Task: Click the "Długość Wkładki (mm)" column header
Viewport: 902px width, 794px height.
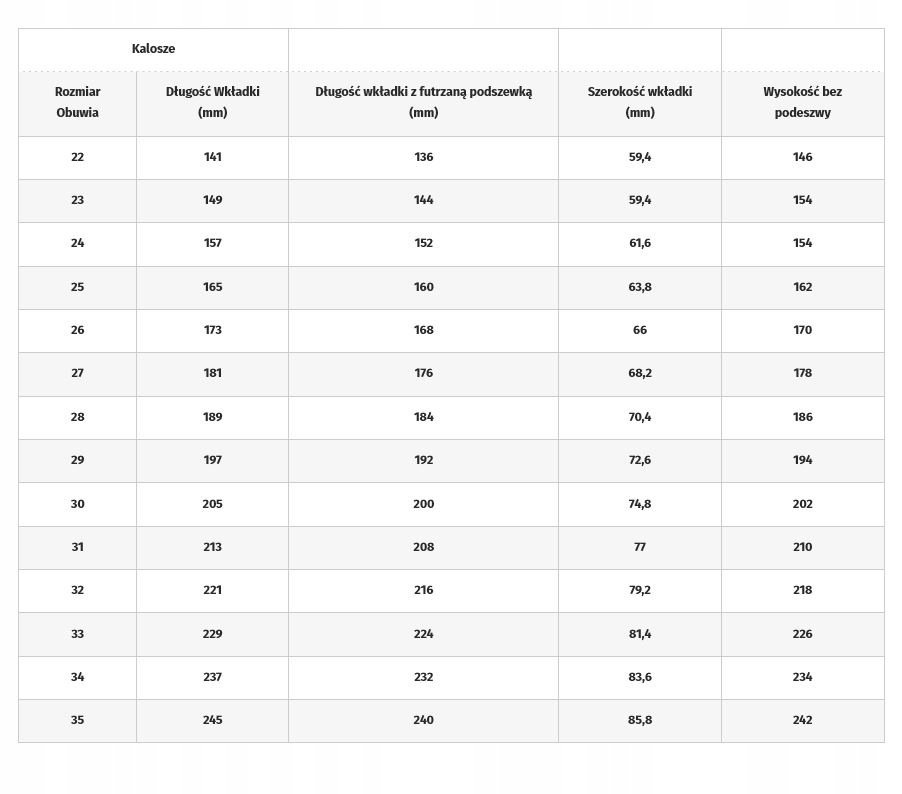Action: [212, 102]
